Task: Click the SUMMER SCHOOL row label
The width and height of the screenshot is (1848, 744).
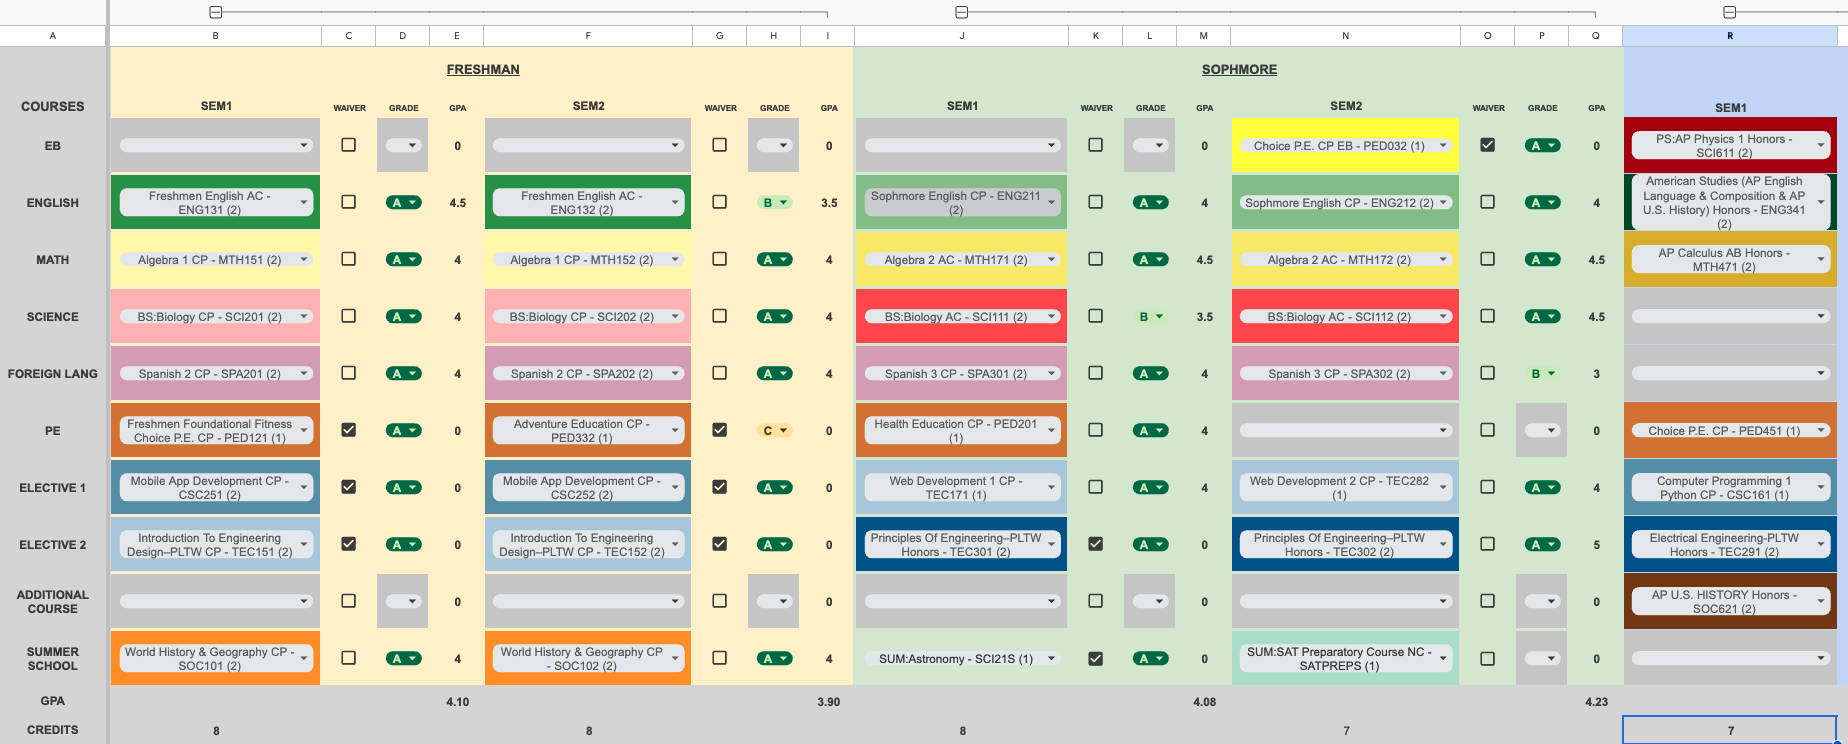Action: [53, 659]
